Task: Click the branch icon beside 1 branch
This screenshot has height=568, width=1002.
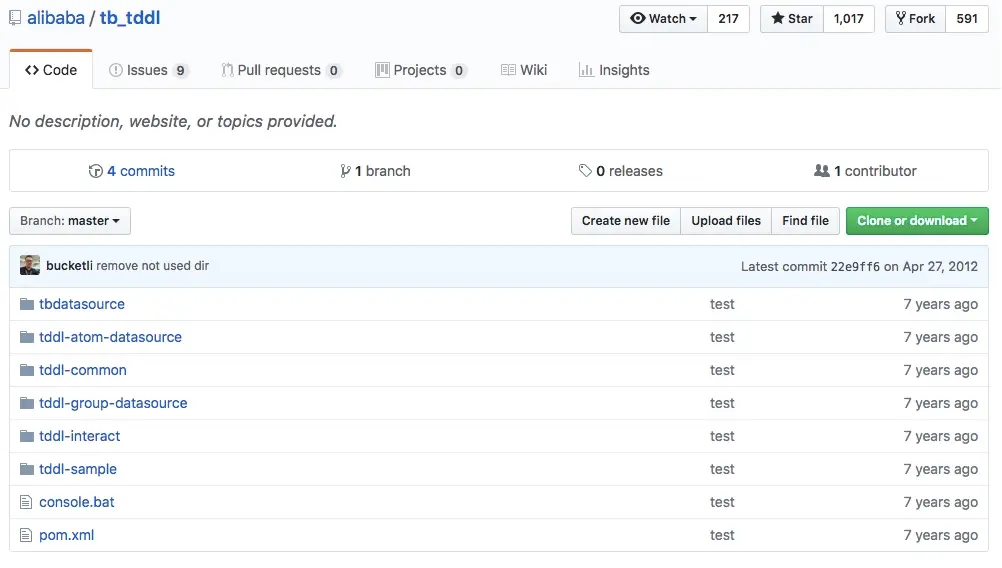Action: coord(345,171)
